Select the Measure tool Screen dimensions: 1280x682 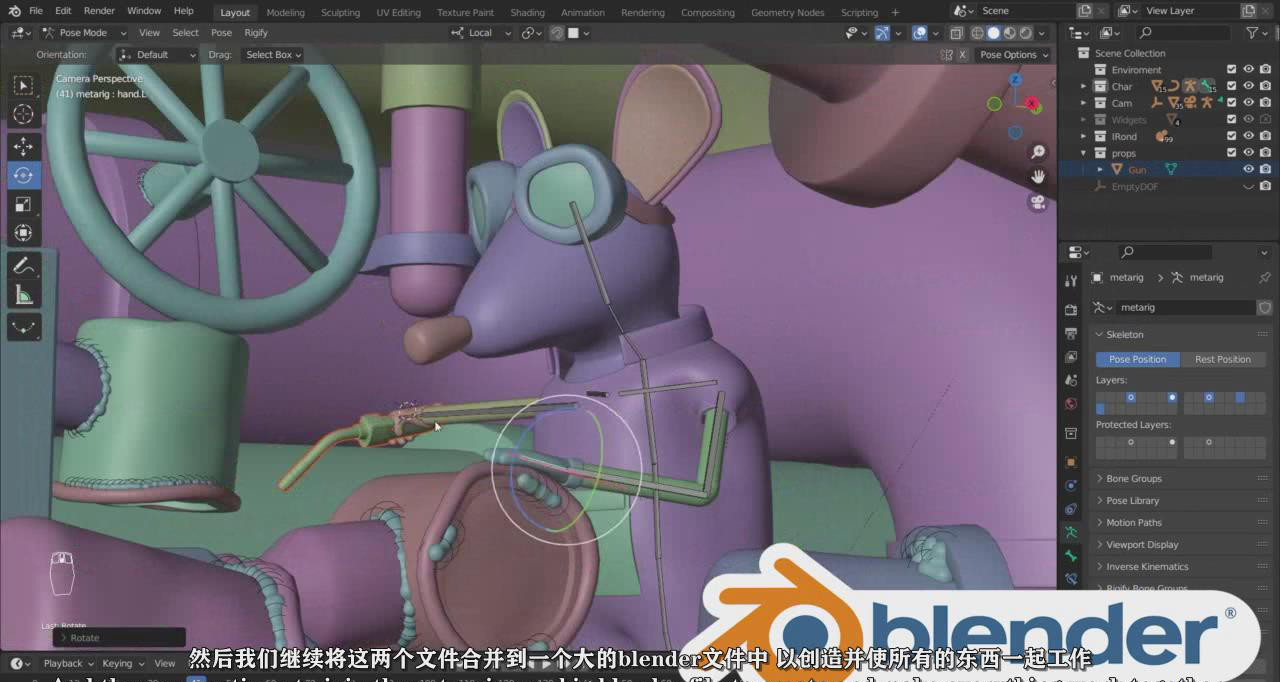(x=24, y=294)
